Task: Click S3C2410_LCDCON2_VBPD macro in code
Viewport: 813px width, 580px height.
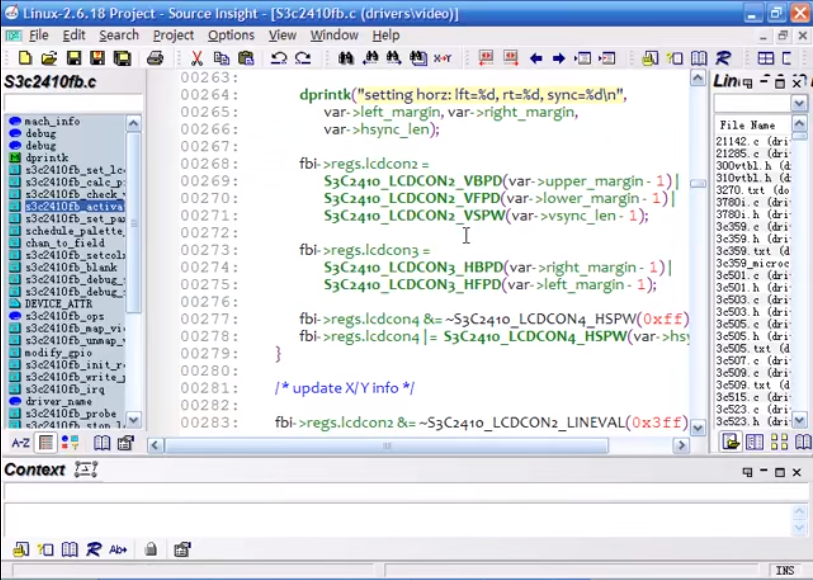Action: point(413,181)
